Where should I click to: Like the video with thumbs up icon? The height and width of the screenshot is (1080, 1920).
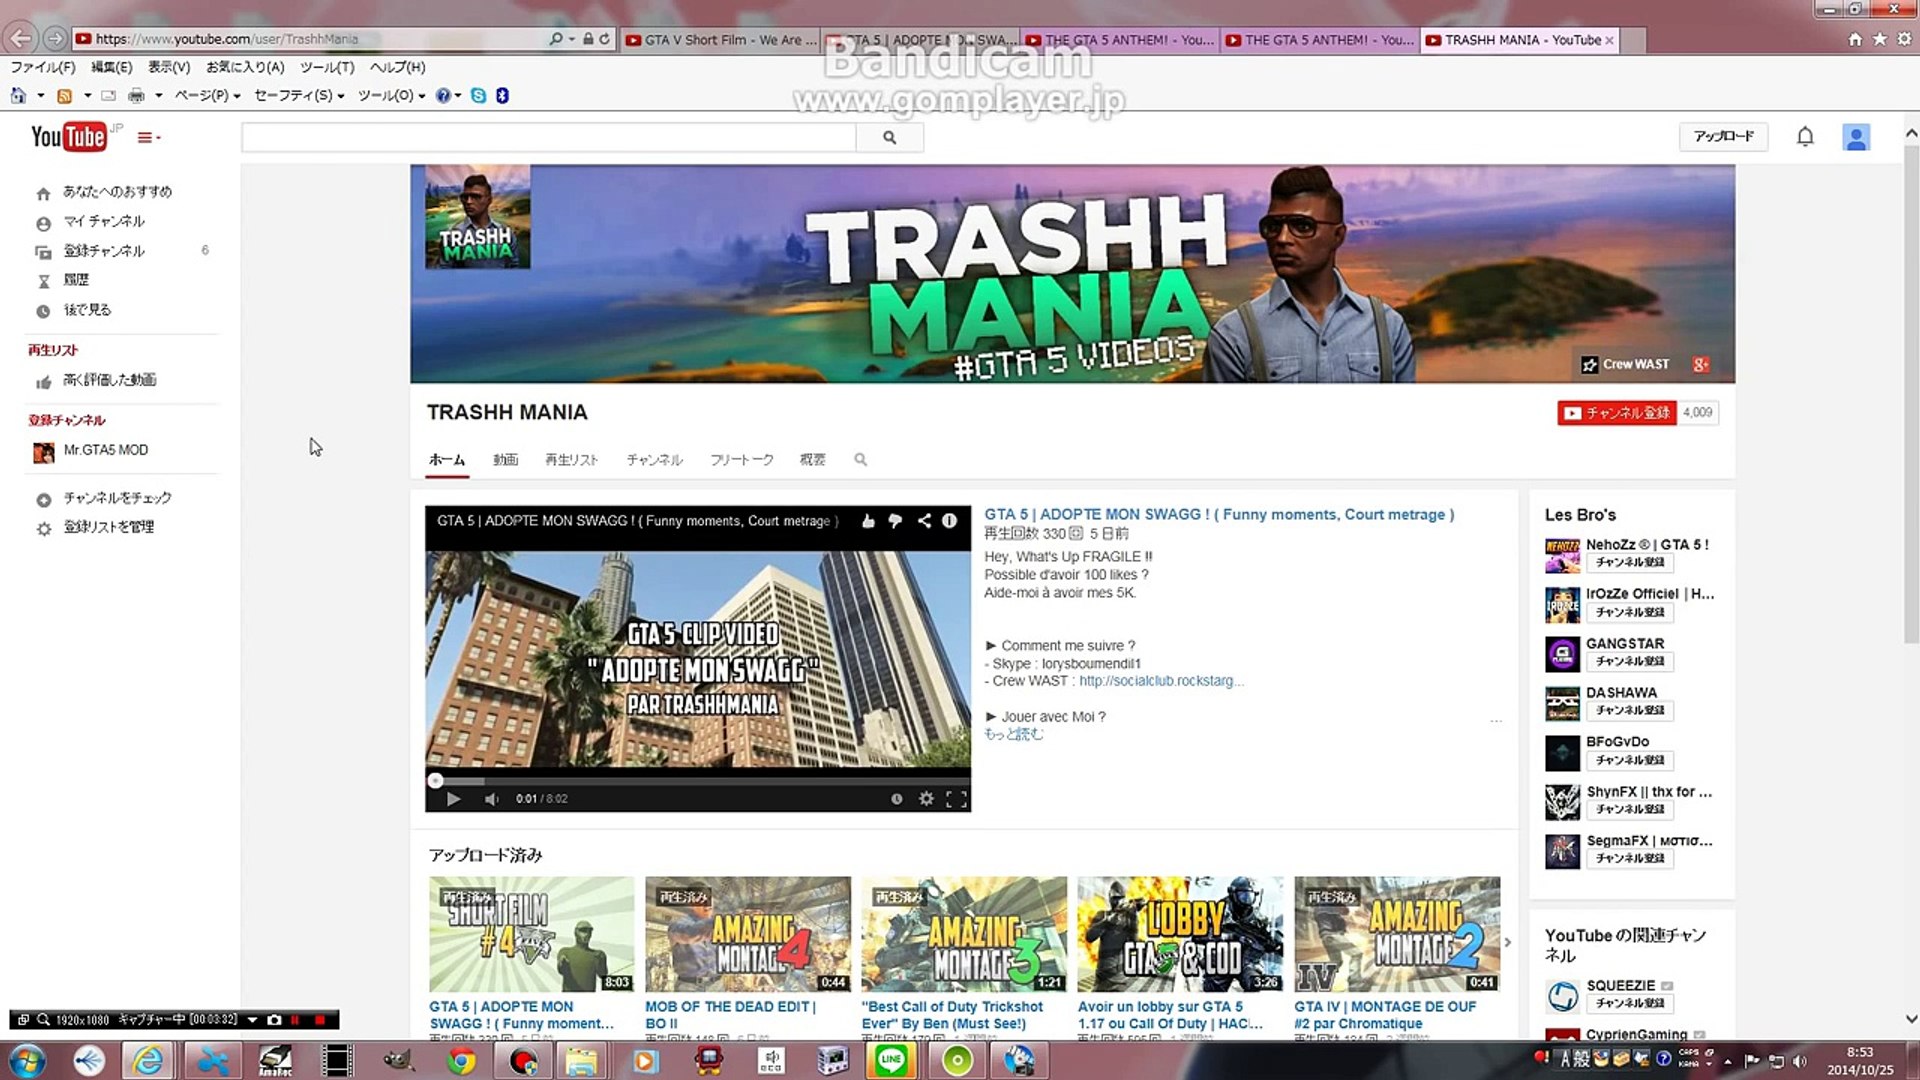coord(868,521)
